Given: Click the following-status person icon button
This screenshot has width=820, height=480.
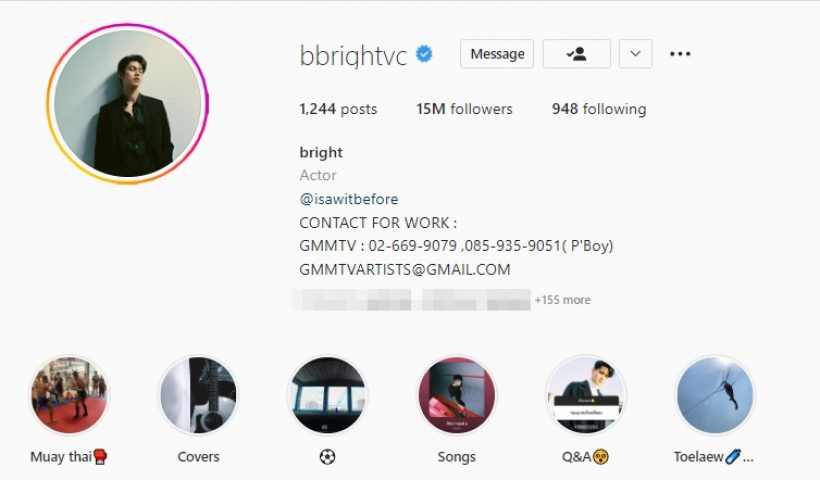Looking at the screenshot, I should tap(577, 54).
